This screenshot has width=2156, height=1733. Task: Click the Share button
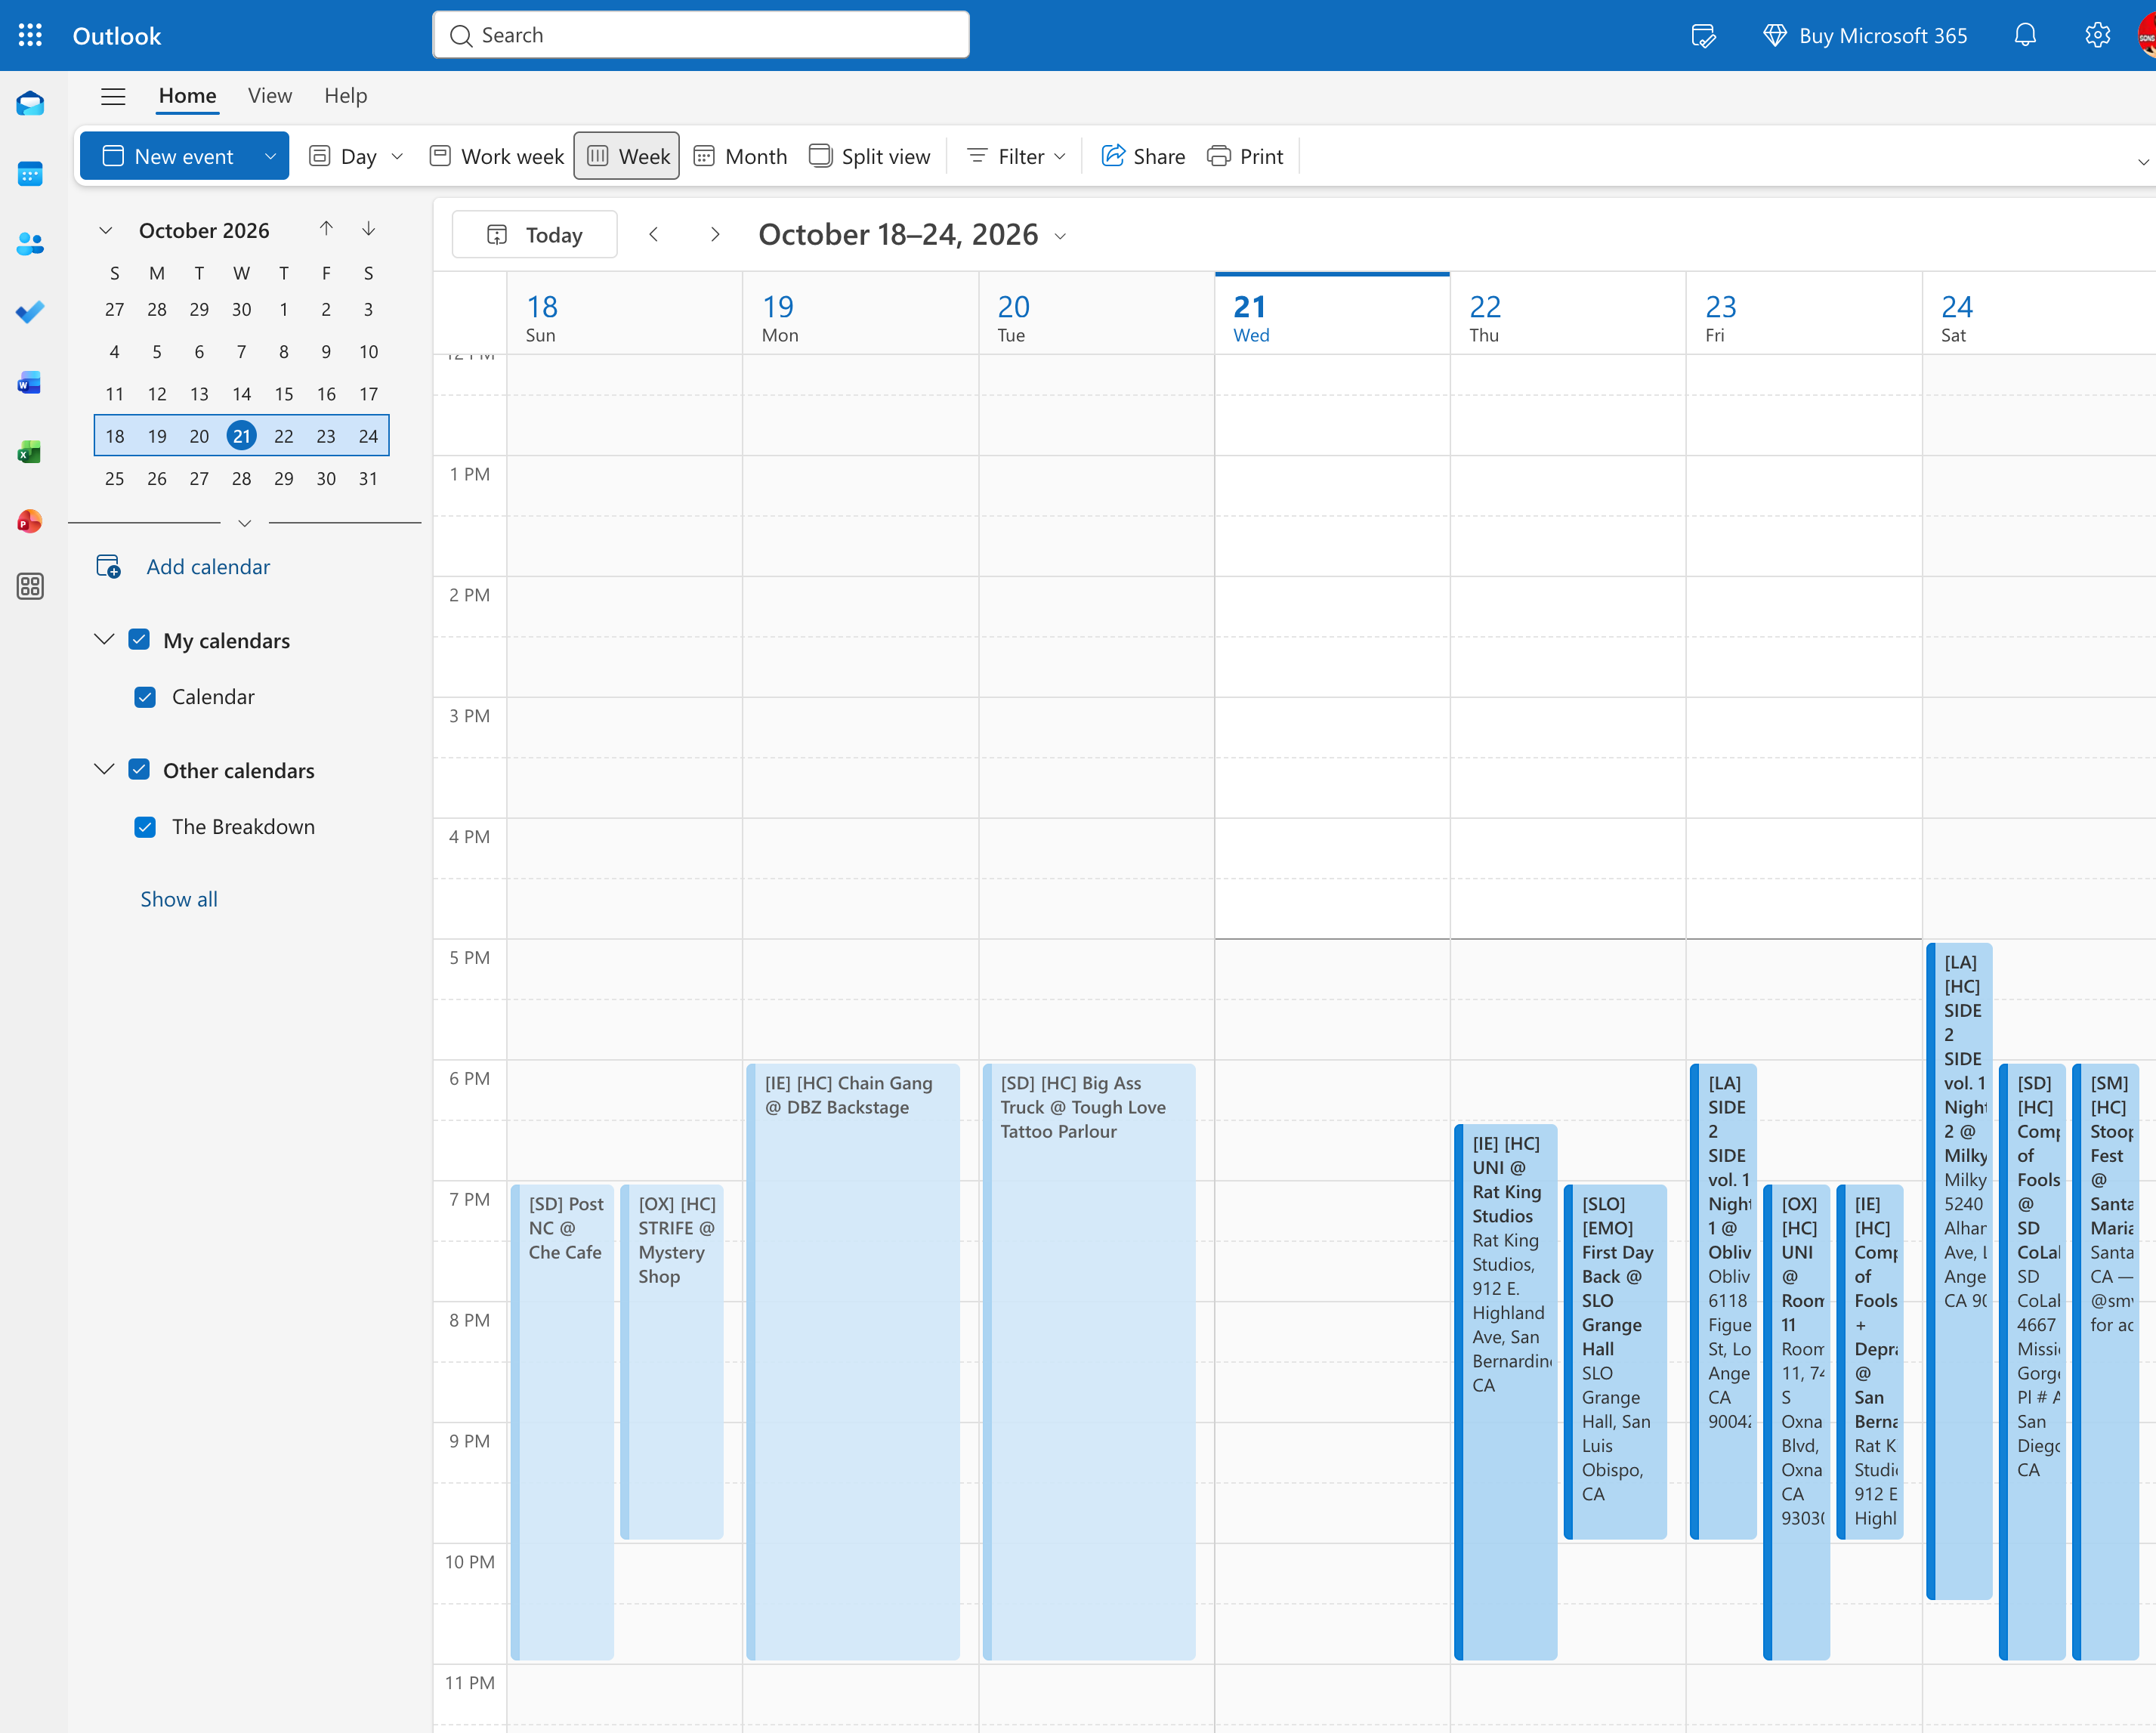coord(1143,157)
